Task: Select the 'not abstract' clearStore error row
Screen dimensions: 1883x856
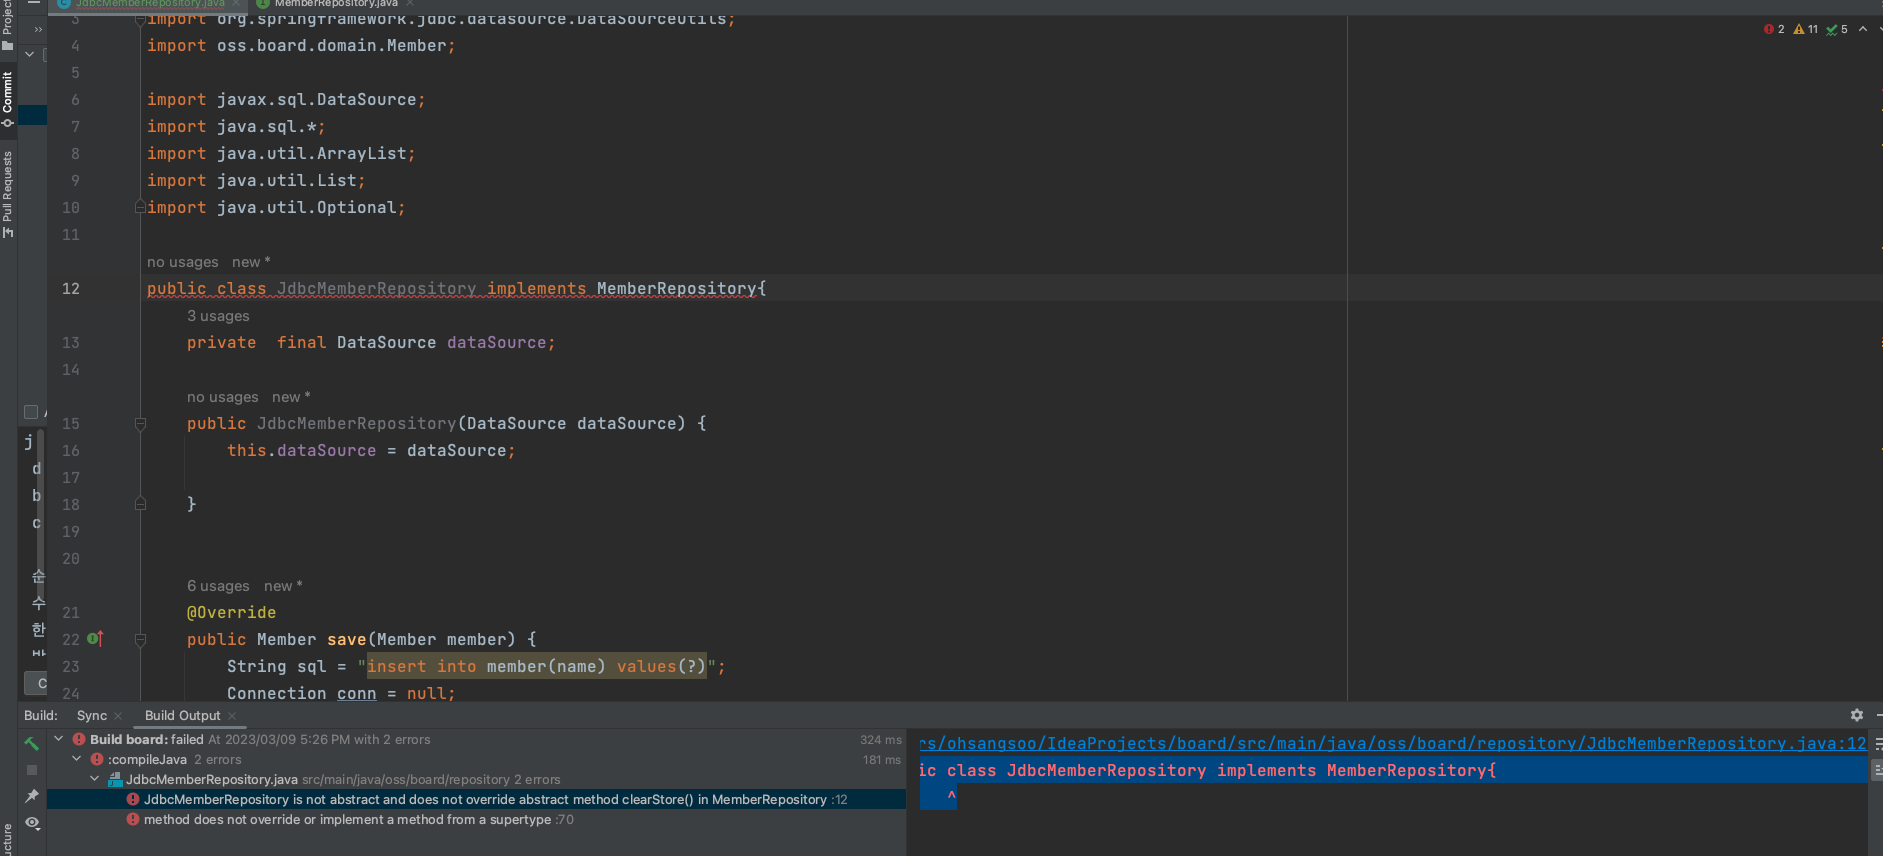Action: 476,799
